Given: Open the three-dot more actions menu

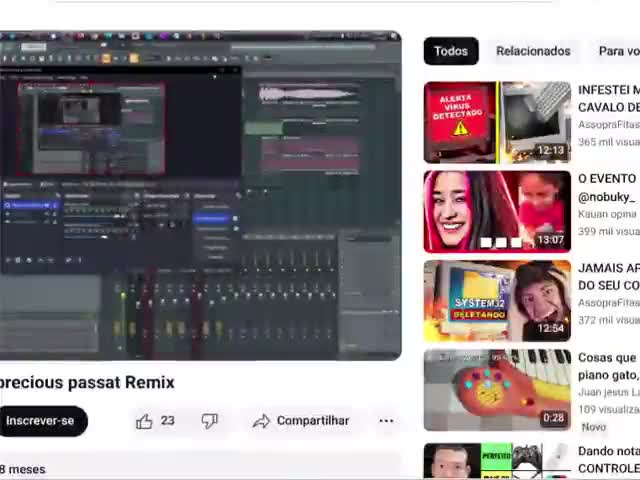Looking at the screenshot, I should (386, 421).
